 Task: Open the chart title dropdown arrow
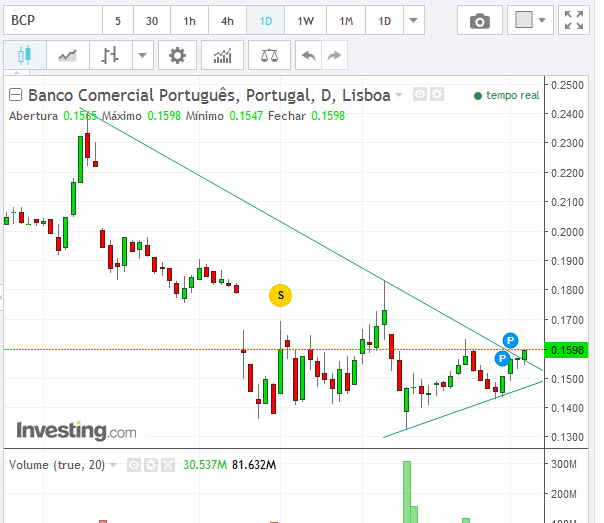pos(399,95)
